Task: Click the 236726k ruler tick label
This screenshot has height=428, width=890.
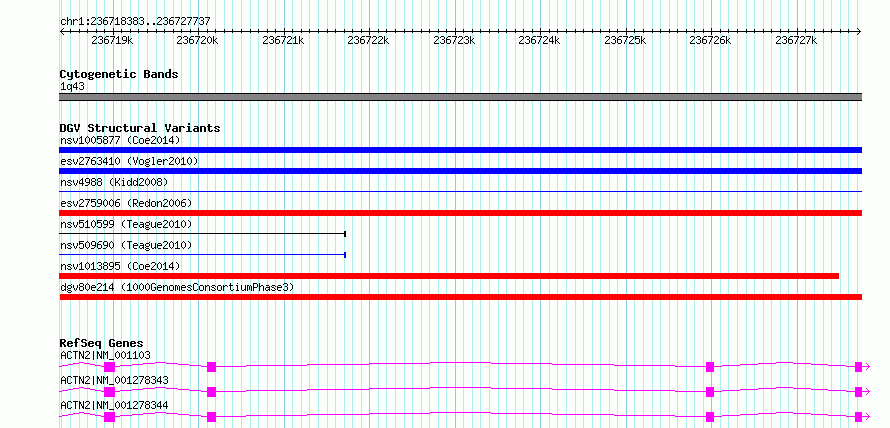Action: click(x=710, y=40)
